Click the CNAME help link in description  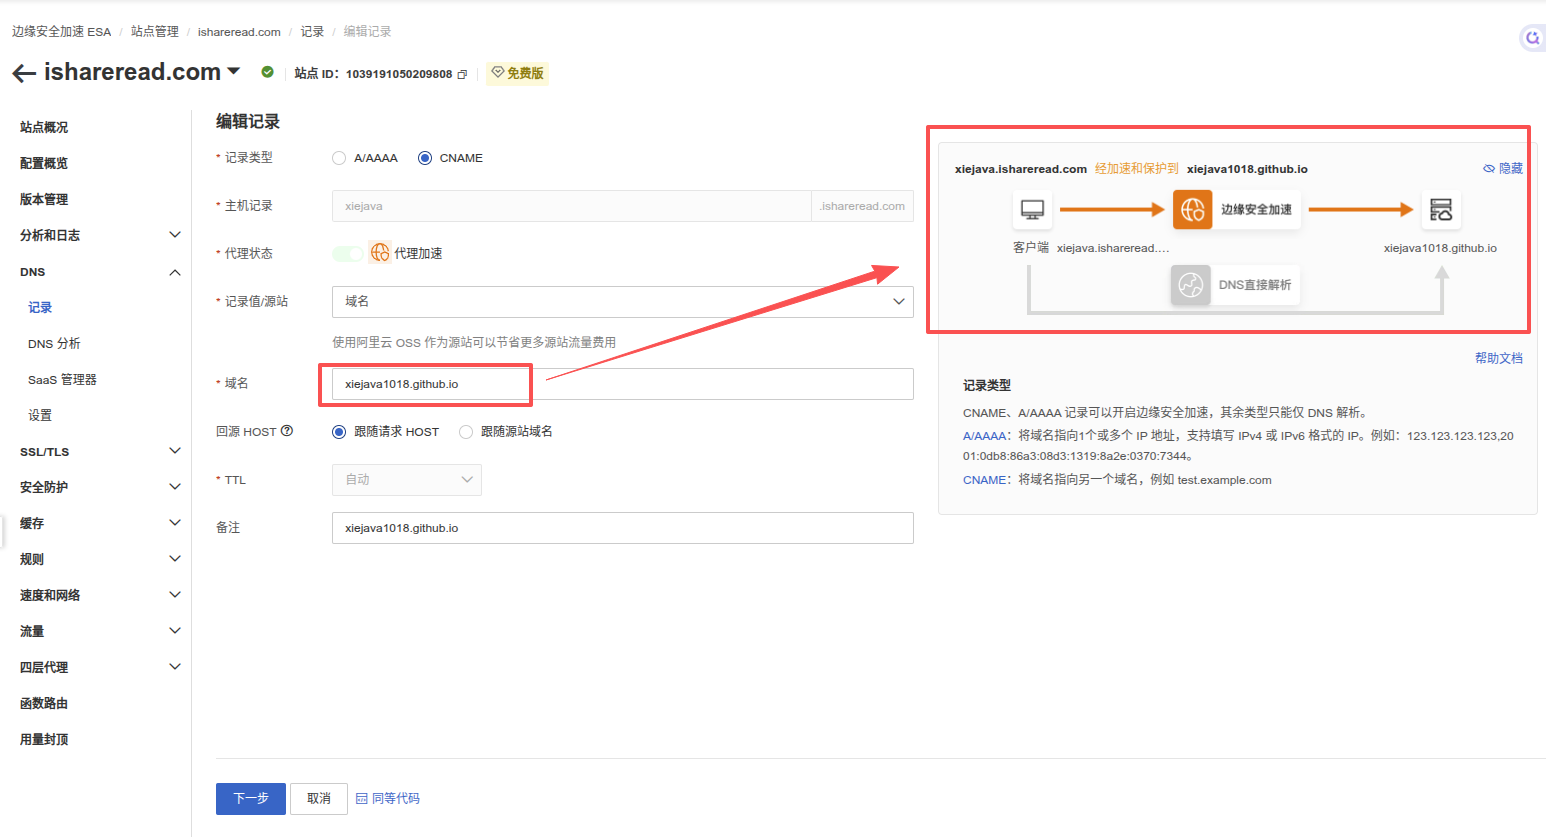tap(985, 480)
